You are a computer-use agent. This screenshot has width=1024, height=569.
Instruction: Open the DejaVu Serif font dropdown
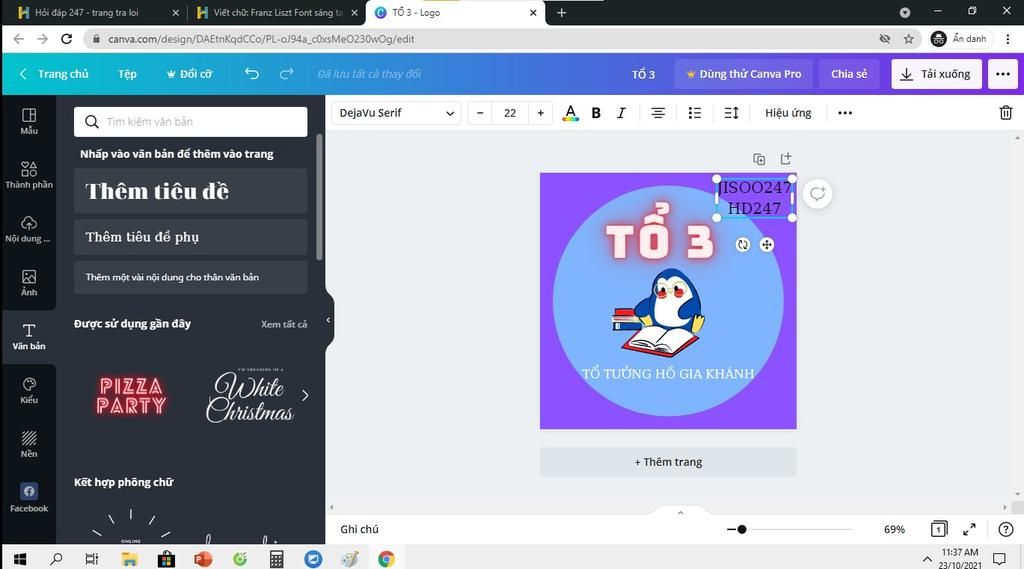(396, 113)
